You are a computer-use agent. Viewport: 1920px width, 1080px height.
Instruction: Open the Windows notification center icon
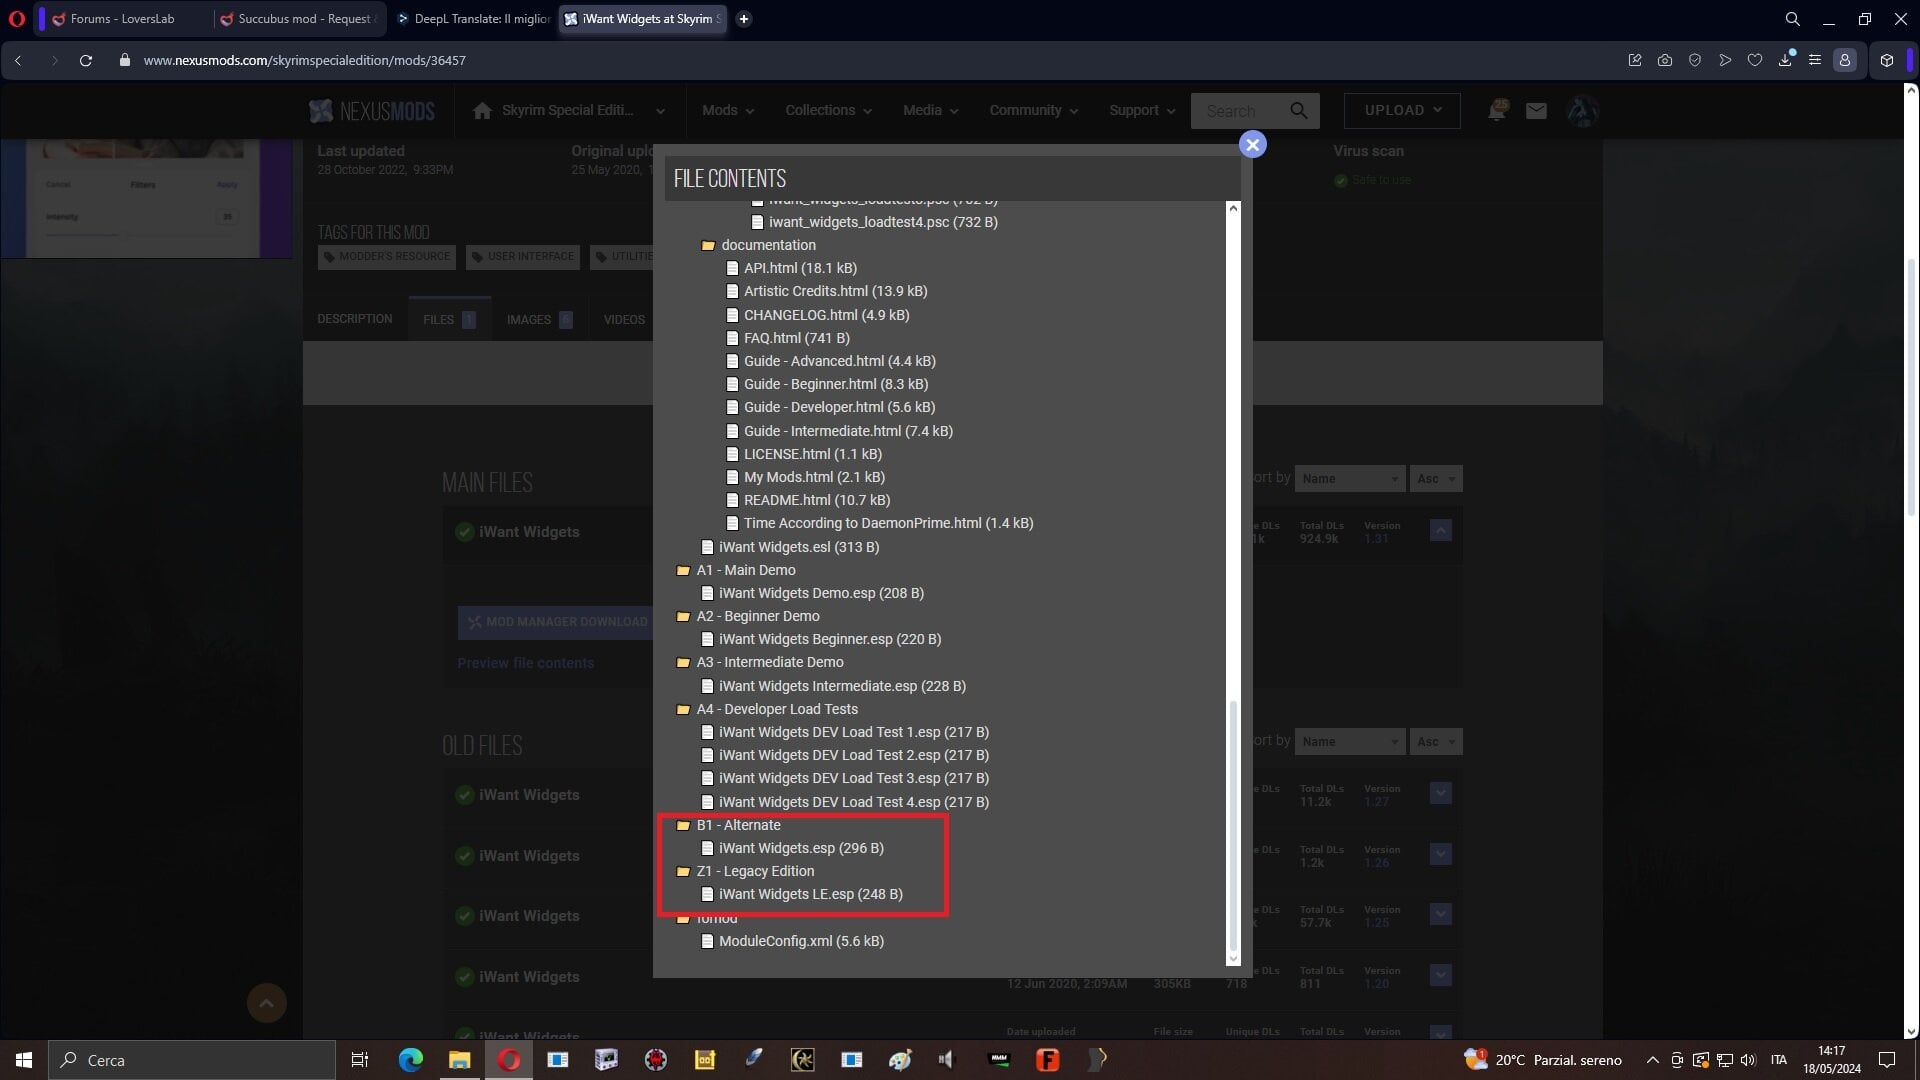point(1887,1060)
